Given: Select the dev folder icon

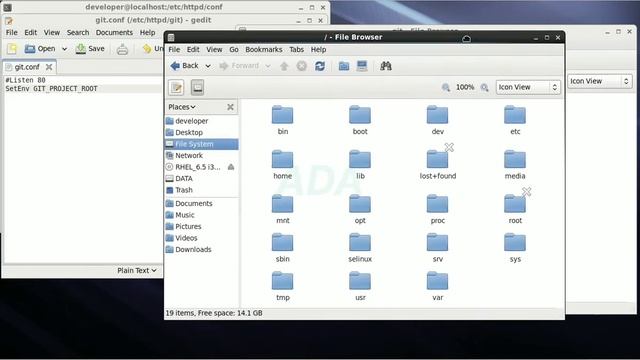Looking at the screenshot, I should (437, 115).
